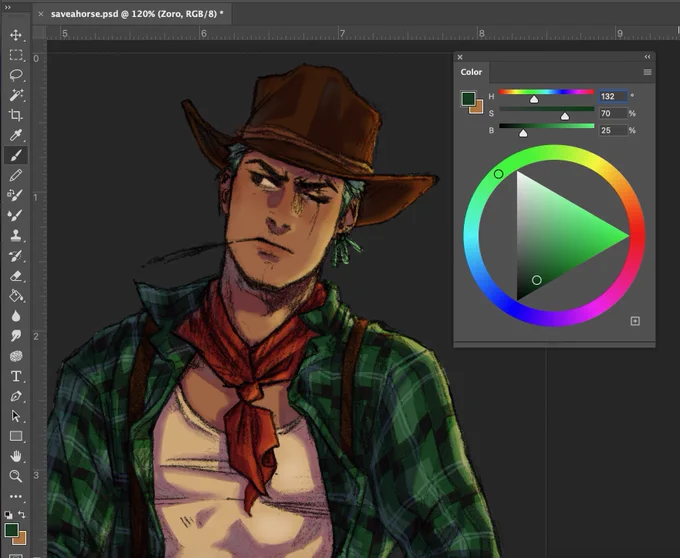Click toolbar foreground dark green swatch
This screenshot has height=558, width=680.
pos(11,530)
